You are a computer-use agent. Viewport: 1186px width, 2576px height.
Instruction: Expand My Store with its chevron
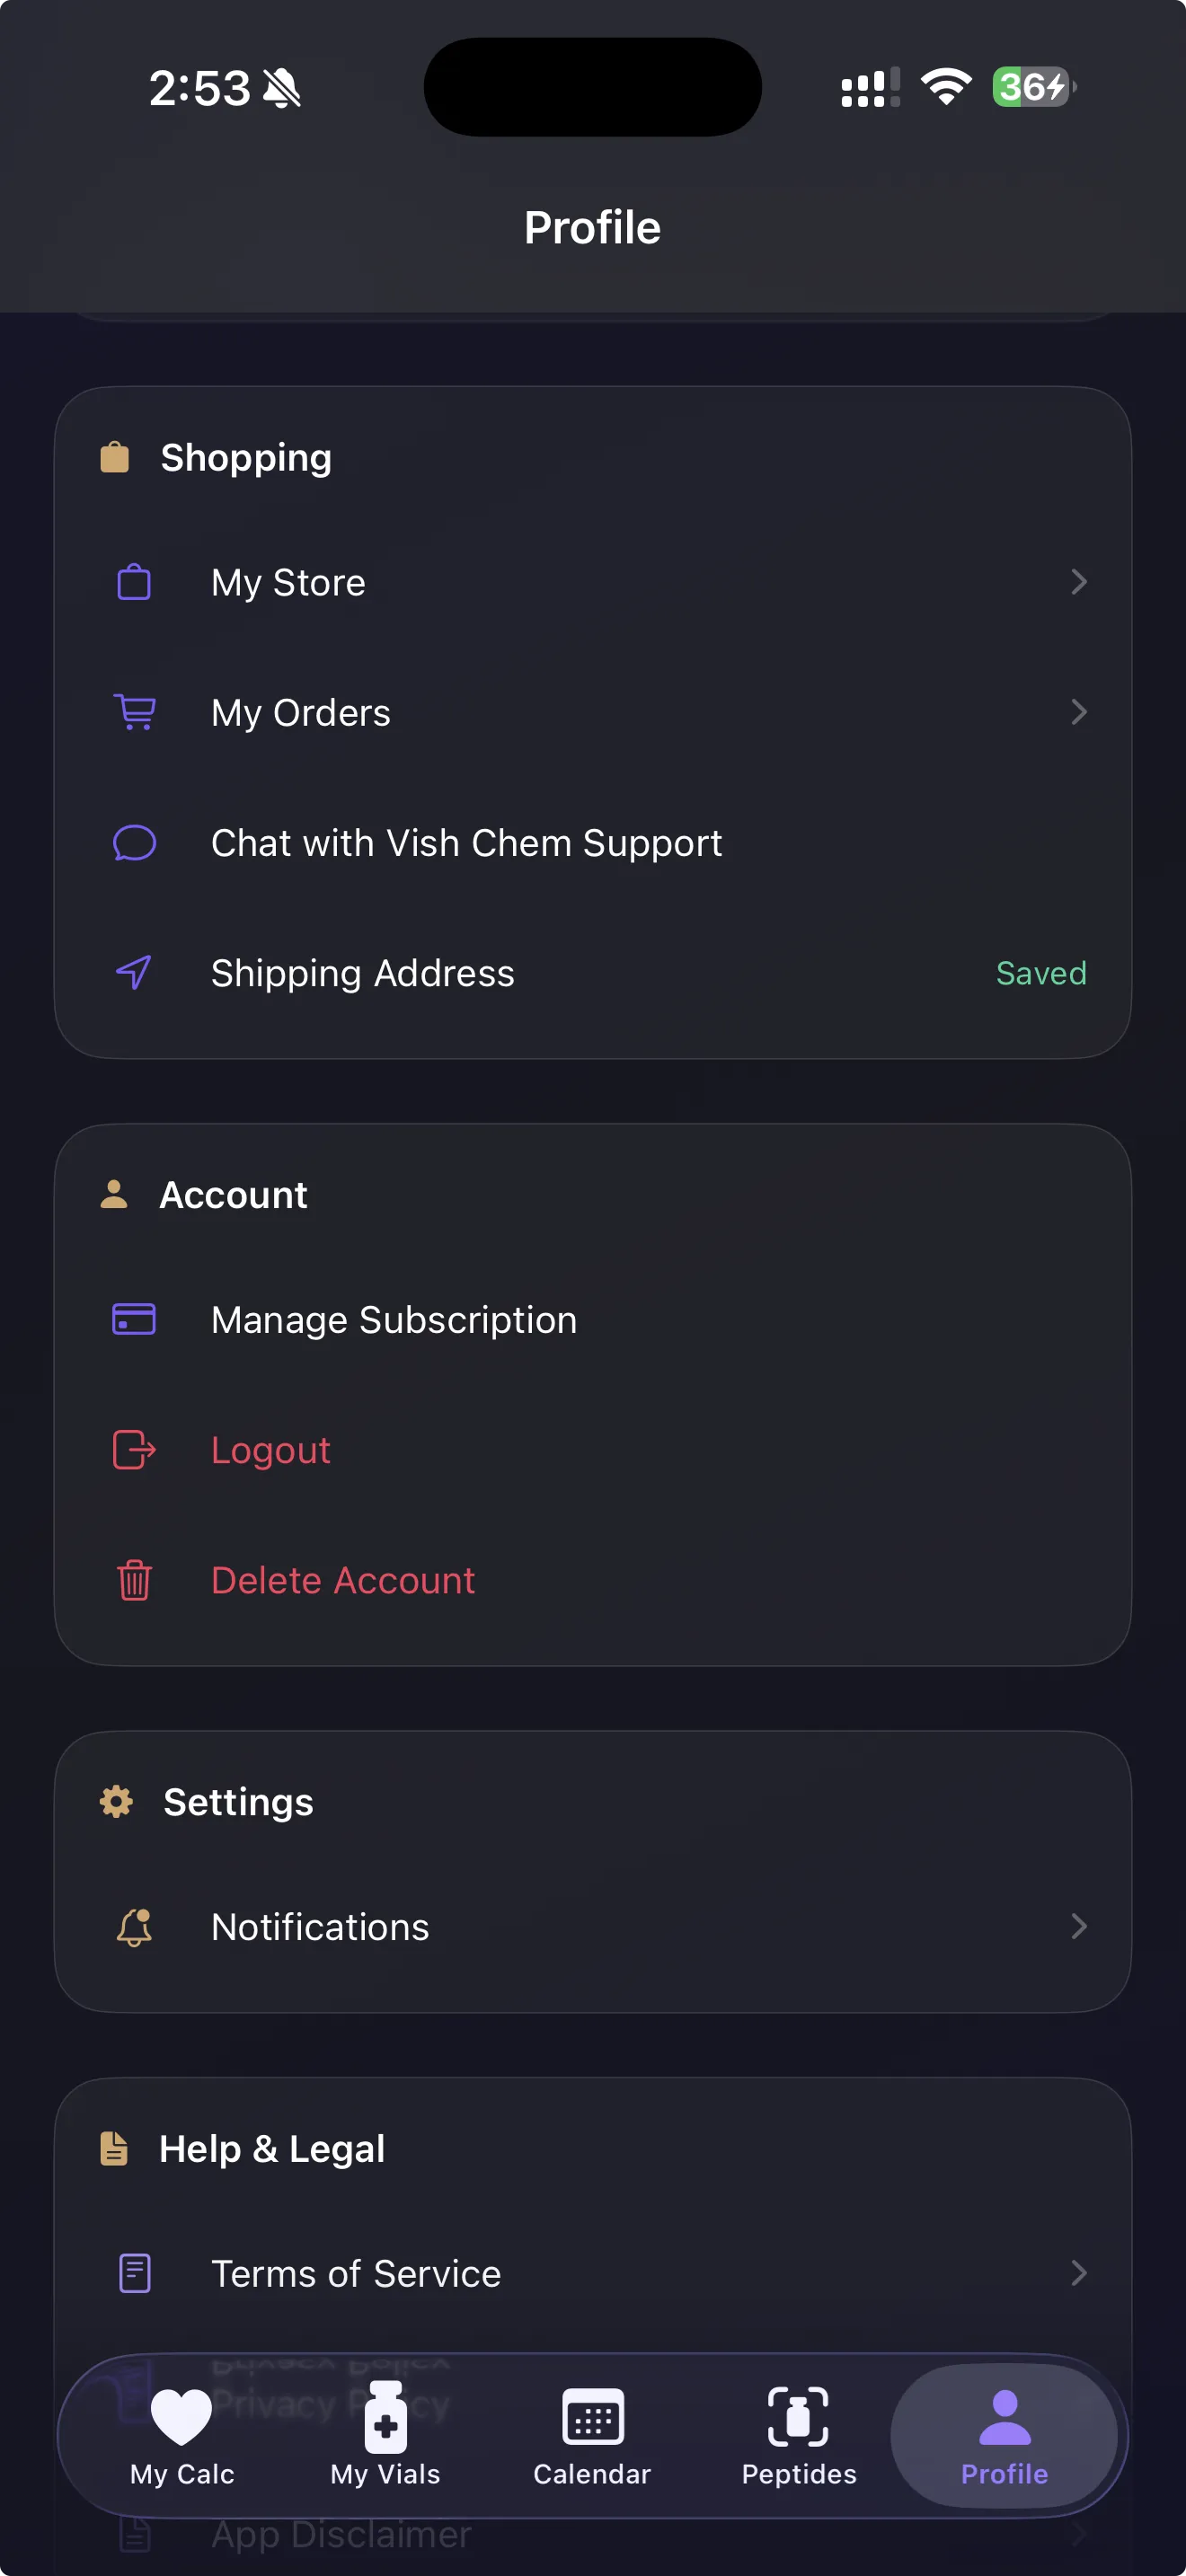[1078, 582]
